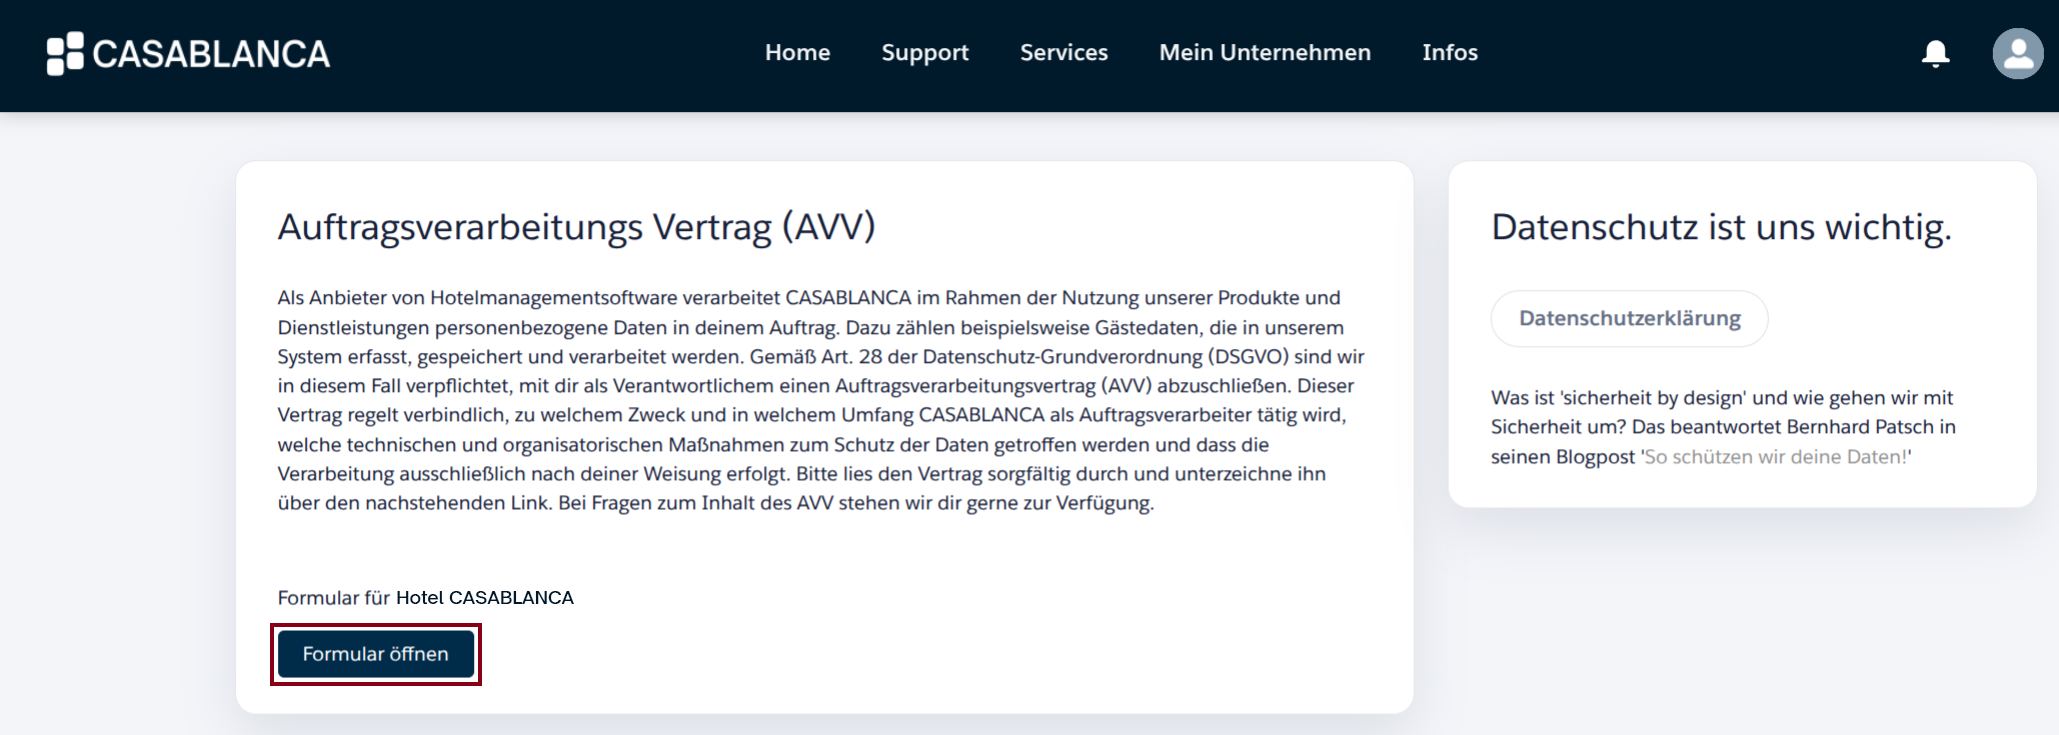
Task: Open the Support menu
Action: pyautogui.click(x=925, y=53)
